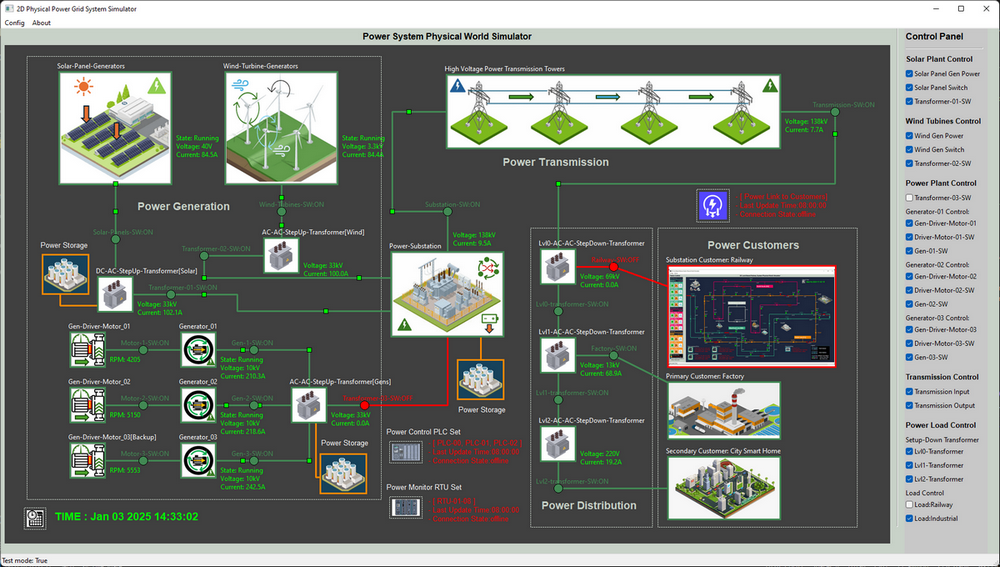1000x567 pixels.
Task: Click the red Railway-SW:OFF switch node
Action: tap(614, 267)
